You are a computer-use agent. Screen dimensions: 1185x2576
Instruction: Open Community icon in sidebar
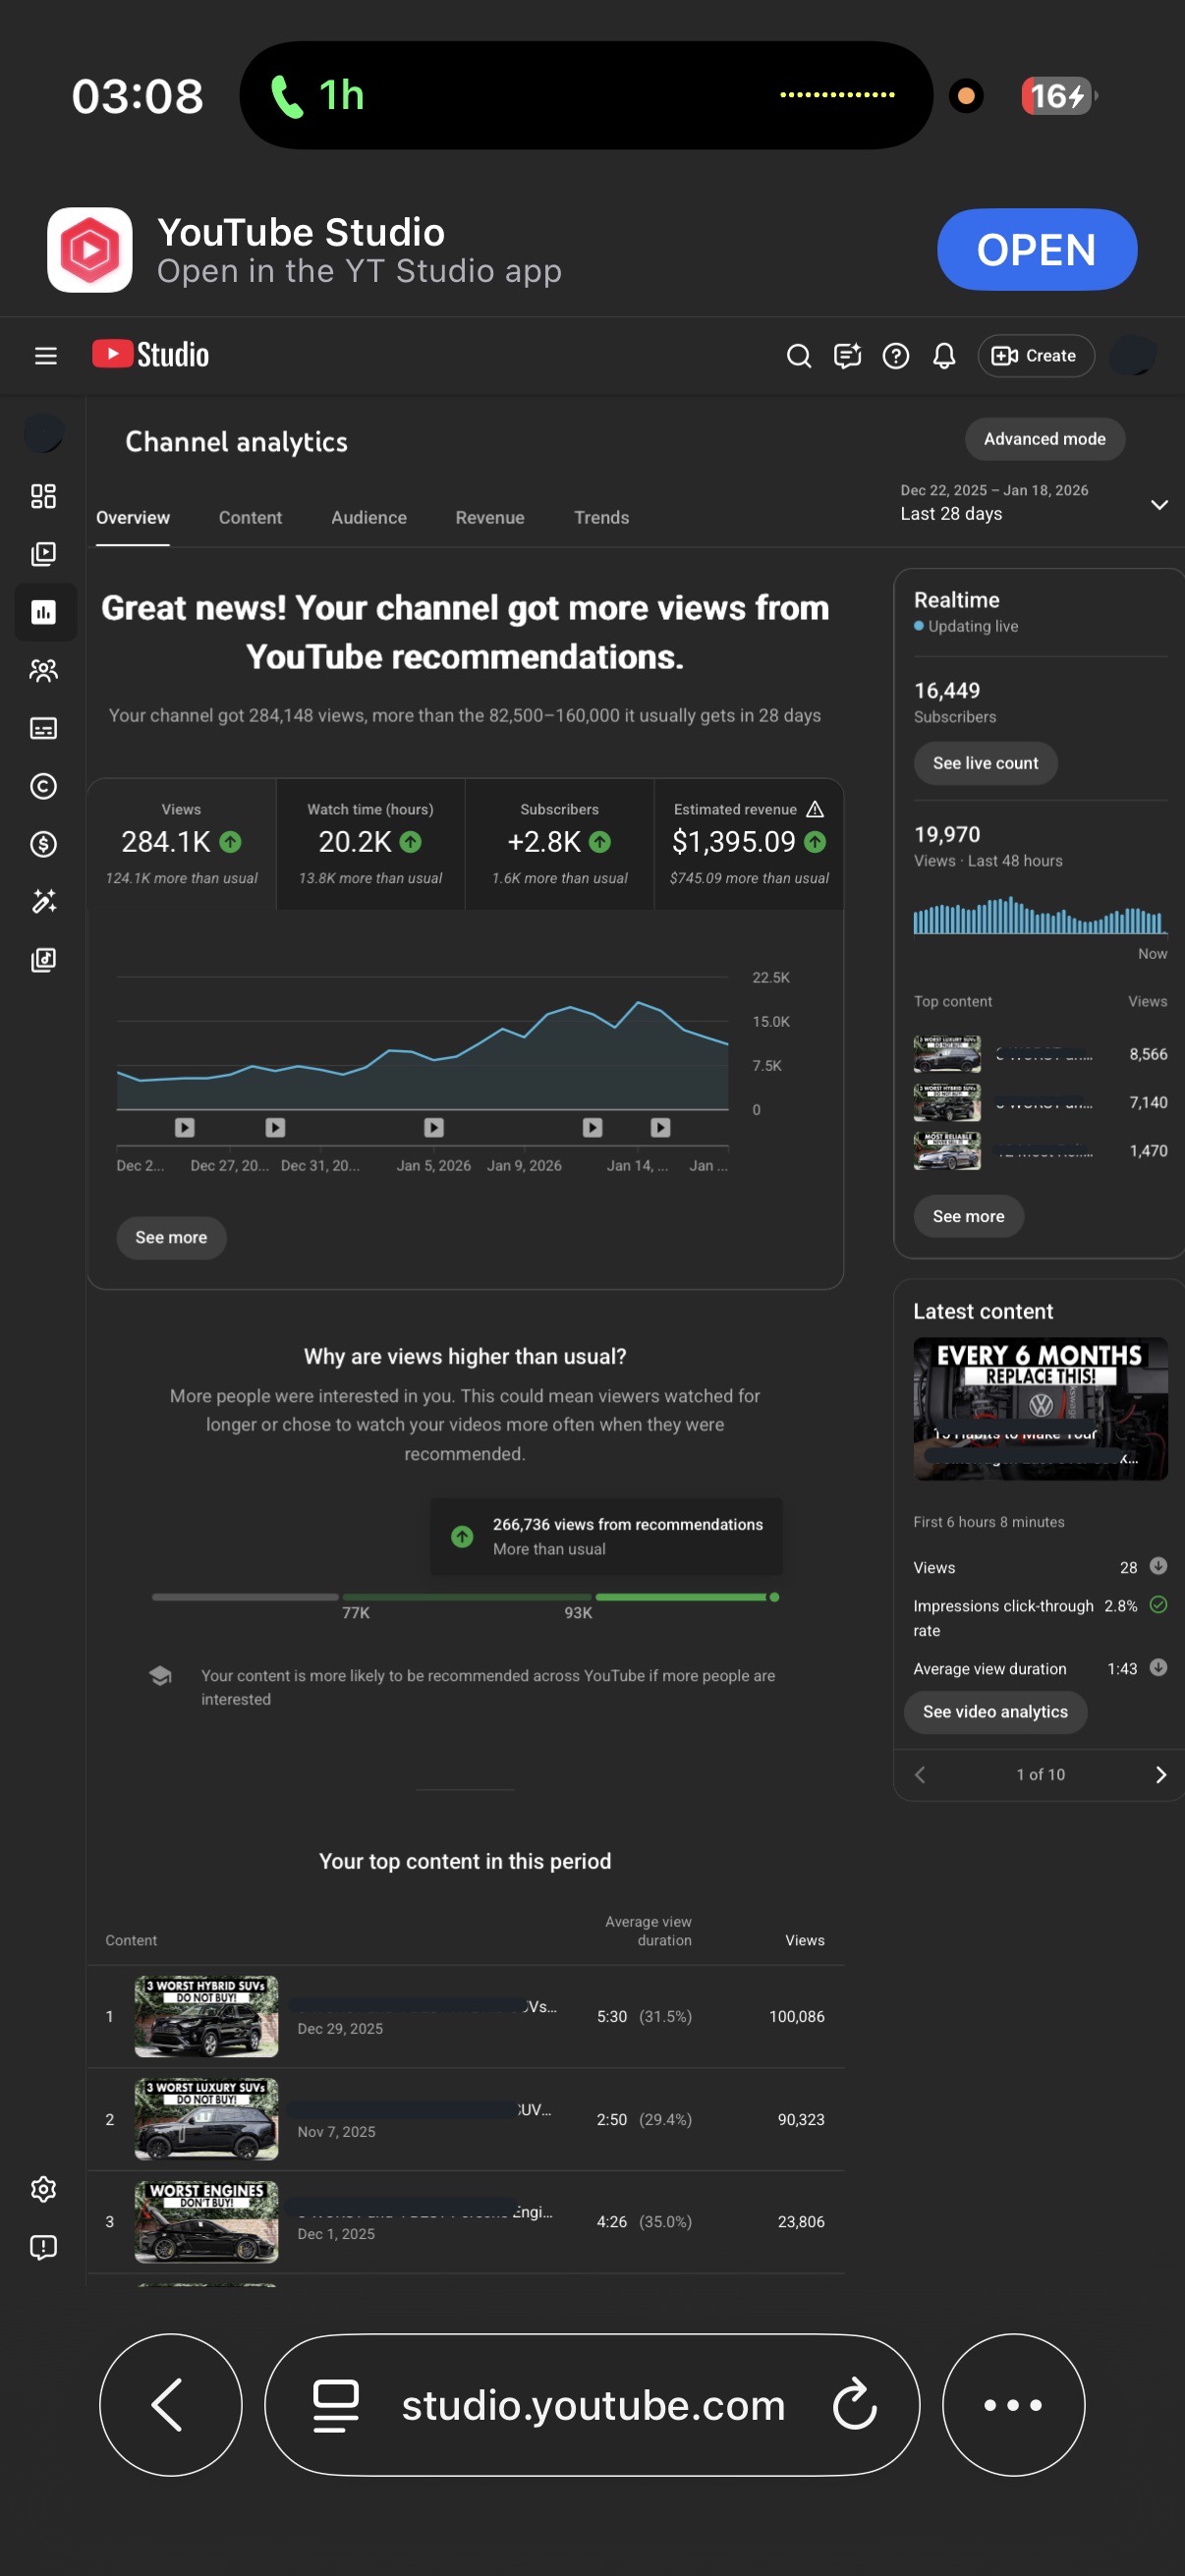[x=43, y=670]
